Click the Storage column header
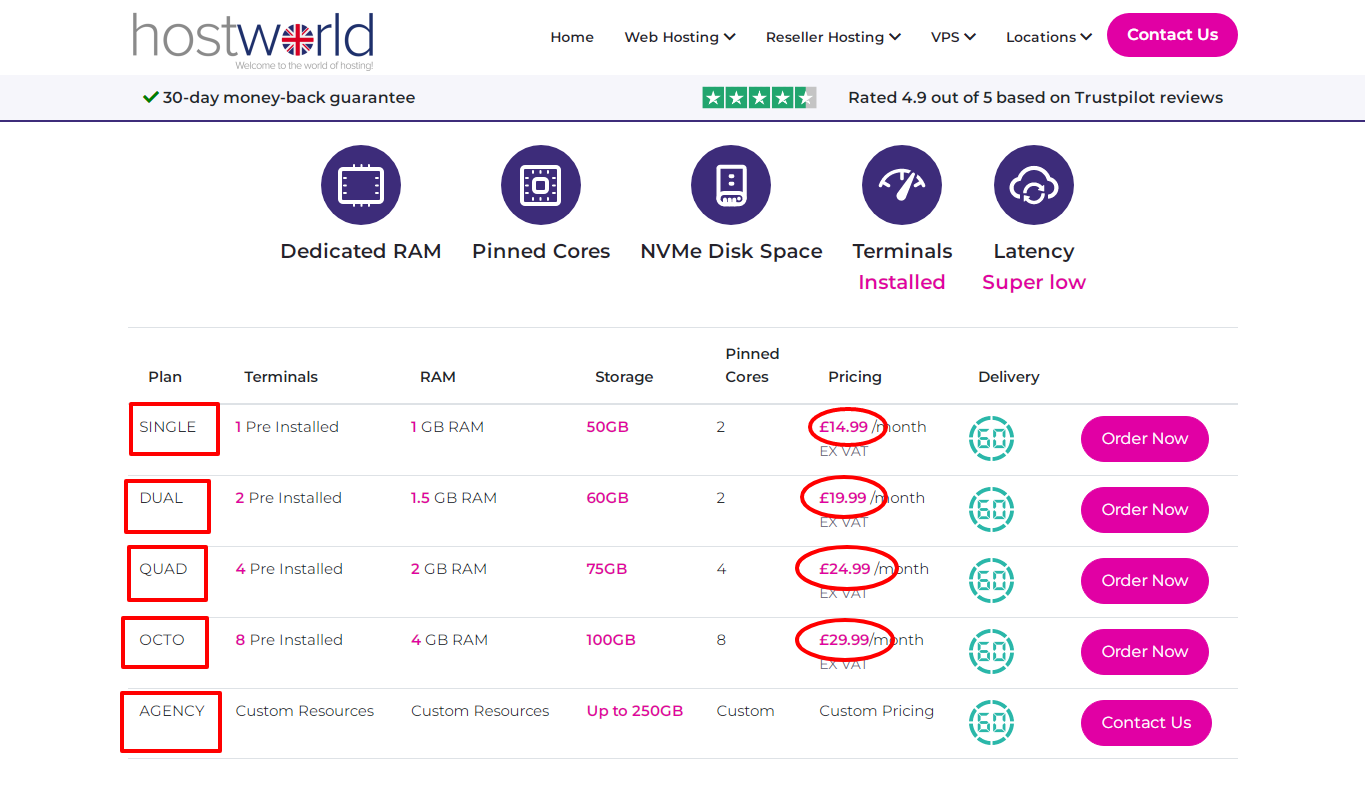 (x=624, y=377)
